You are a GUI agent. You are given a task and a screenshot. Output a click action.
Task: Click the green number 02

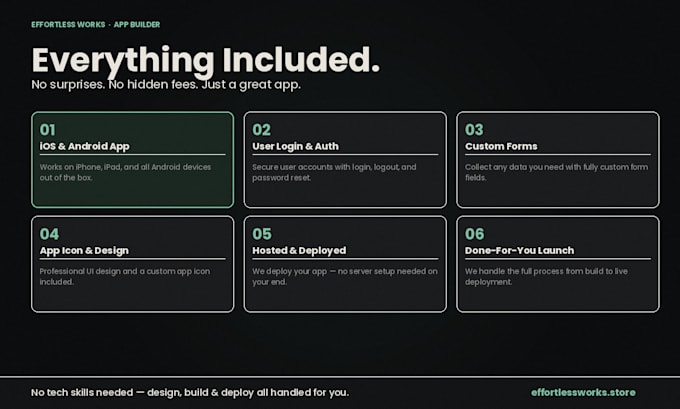point(262,130)
